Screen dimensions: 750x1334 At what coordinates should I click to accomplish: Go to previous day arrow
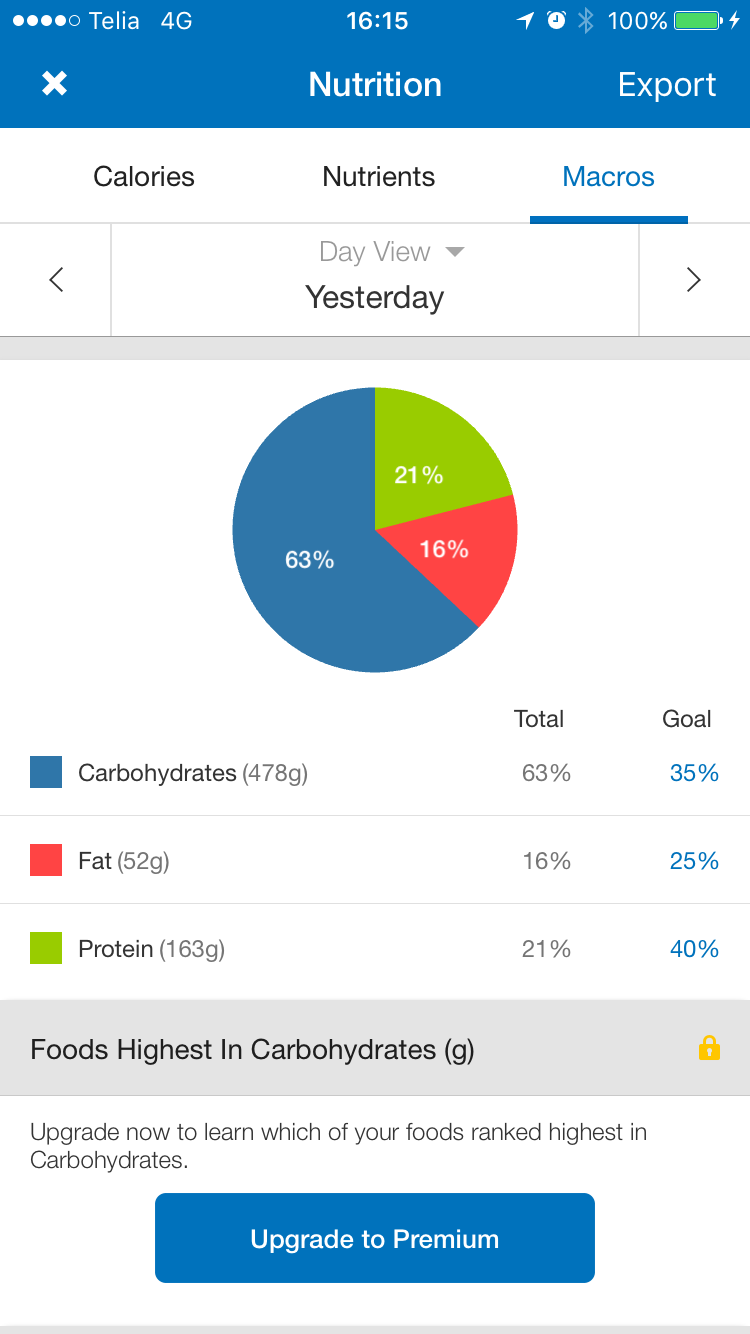[56, 280]
